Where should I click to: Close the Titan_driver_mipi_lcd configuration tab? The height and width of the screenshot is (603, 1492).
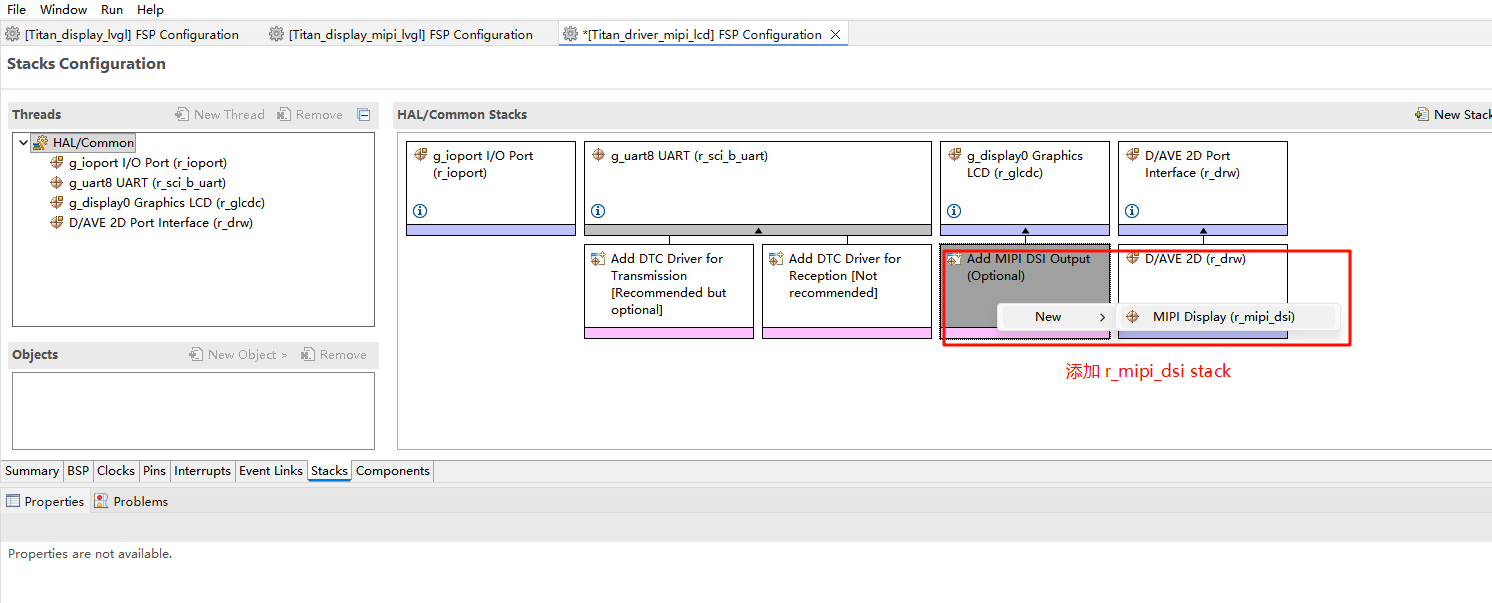(x=835, y=35)
